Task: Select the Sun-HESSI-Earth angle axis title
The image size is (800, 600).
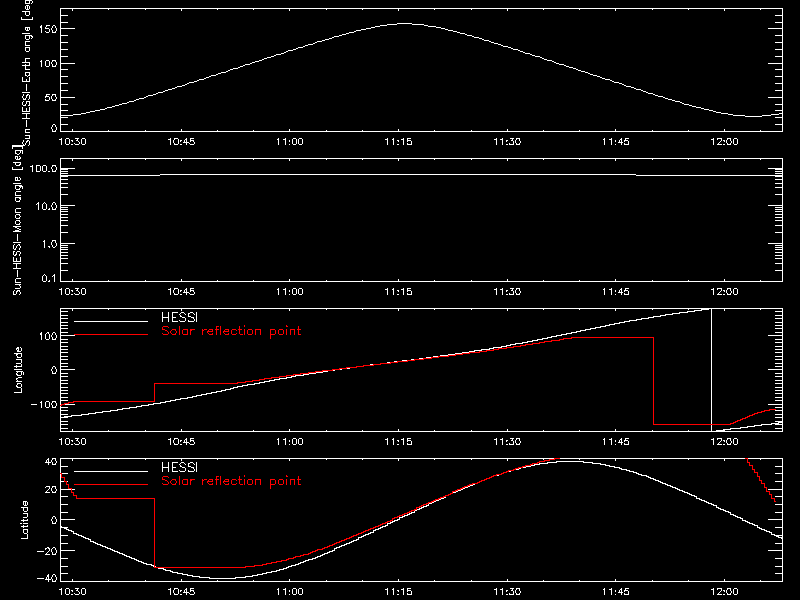Action: coord(27,73)
